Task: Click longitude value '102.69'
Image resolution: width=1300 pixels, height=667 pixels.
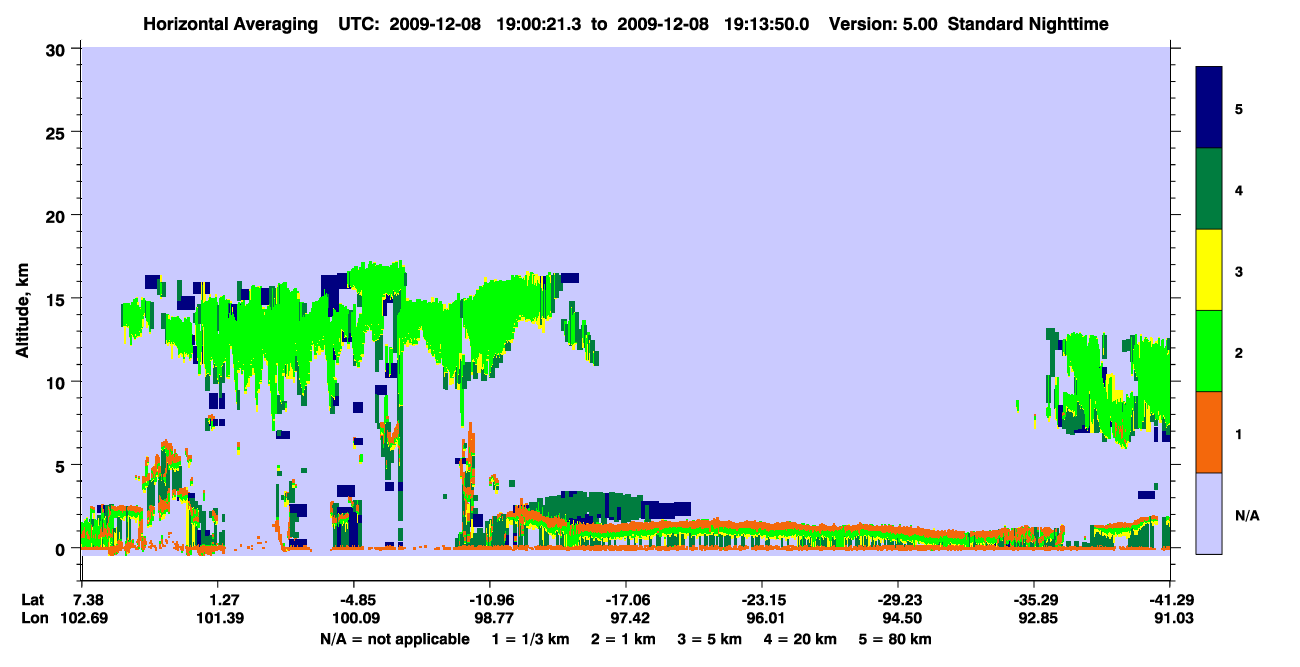Action: (x=83, y=618)
